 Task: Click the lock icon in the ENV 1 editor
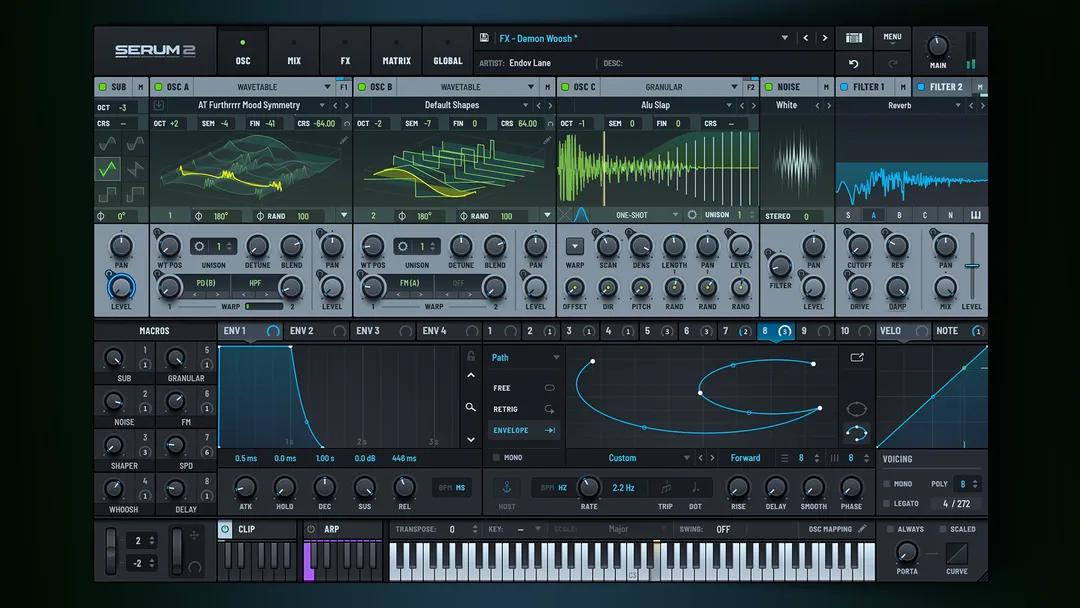pyautogui.click(x=468, y=357)
